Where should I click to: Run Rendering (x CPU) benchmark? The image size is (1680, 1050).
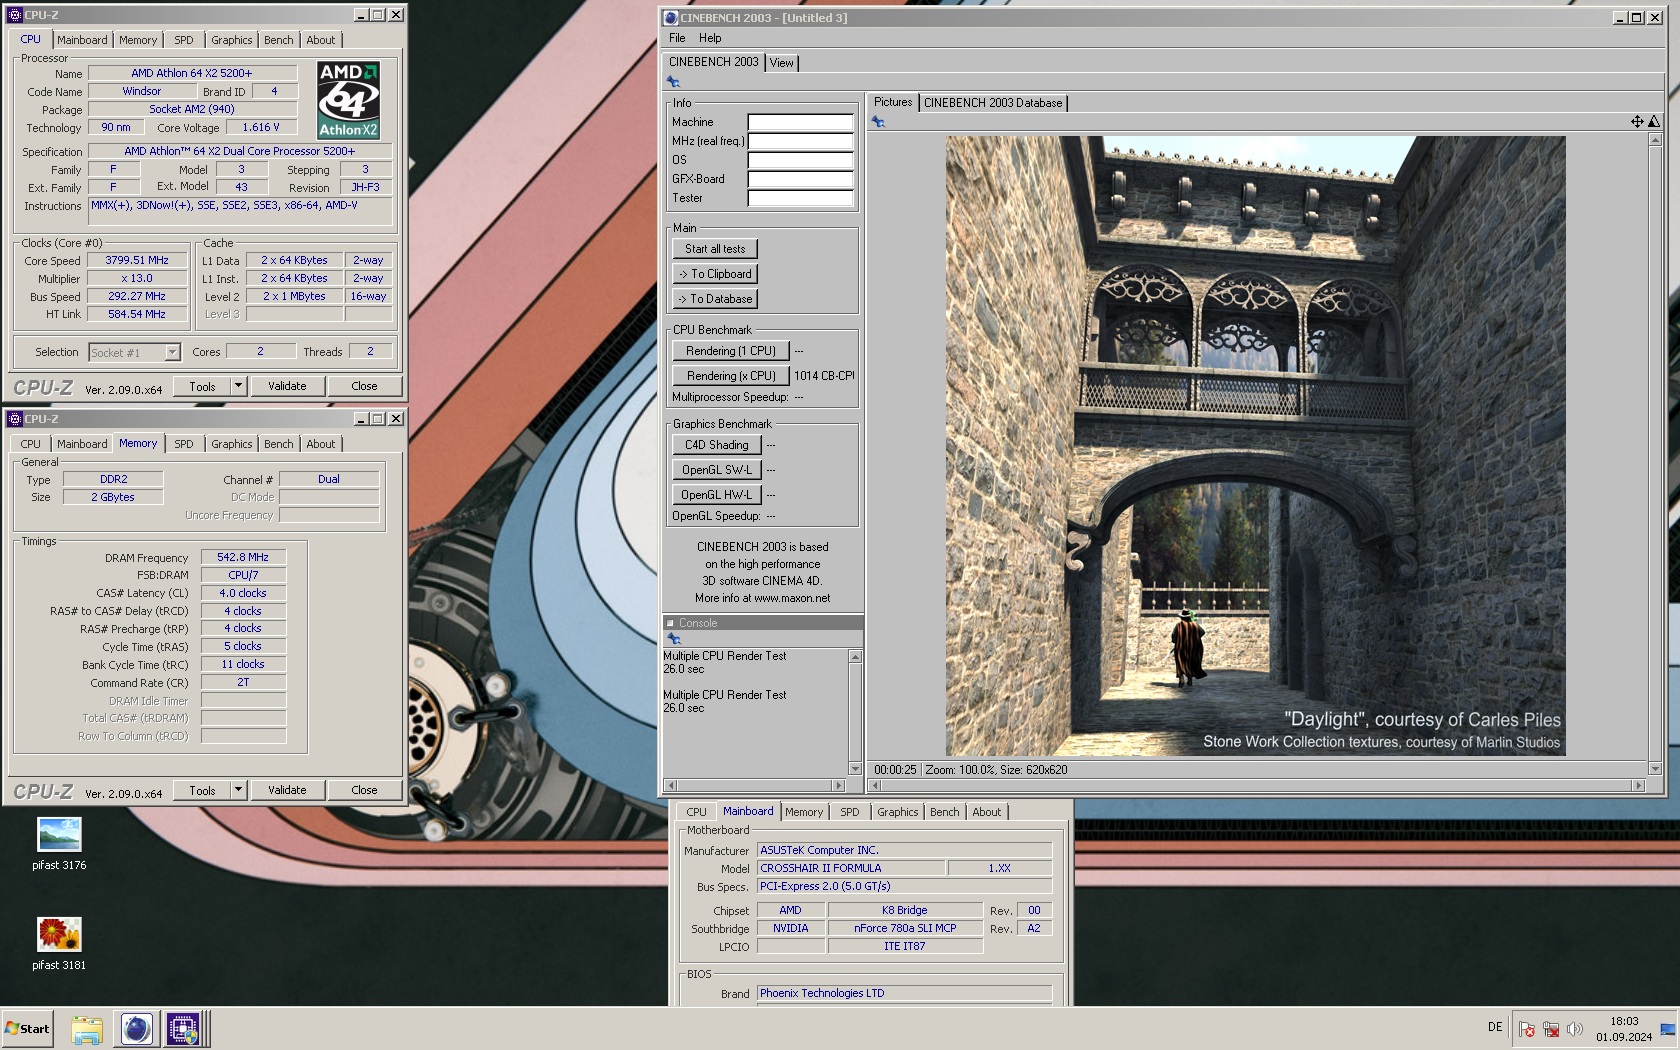click(x=731, y=376)
